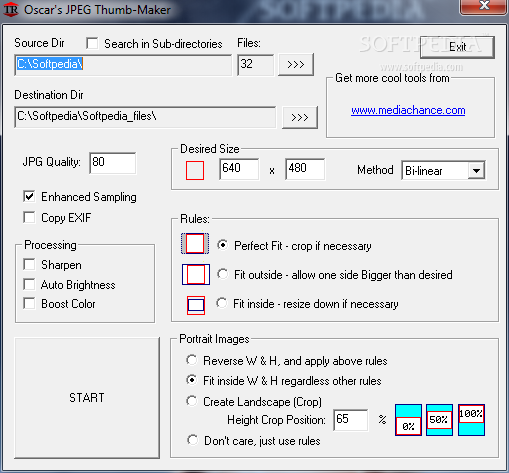Set crop position with 100% preset icon
The image size is (509, 473).
471,420
